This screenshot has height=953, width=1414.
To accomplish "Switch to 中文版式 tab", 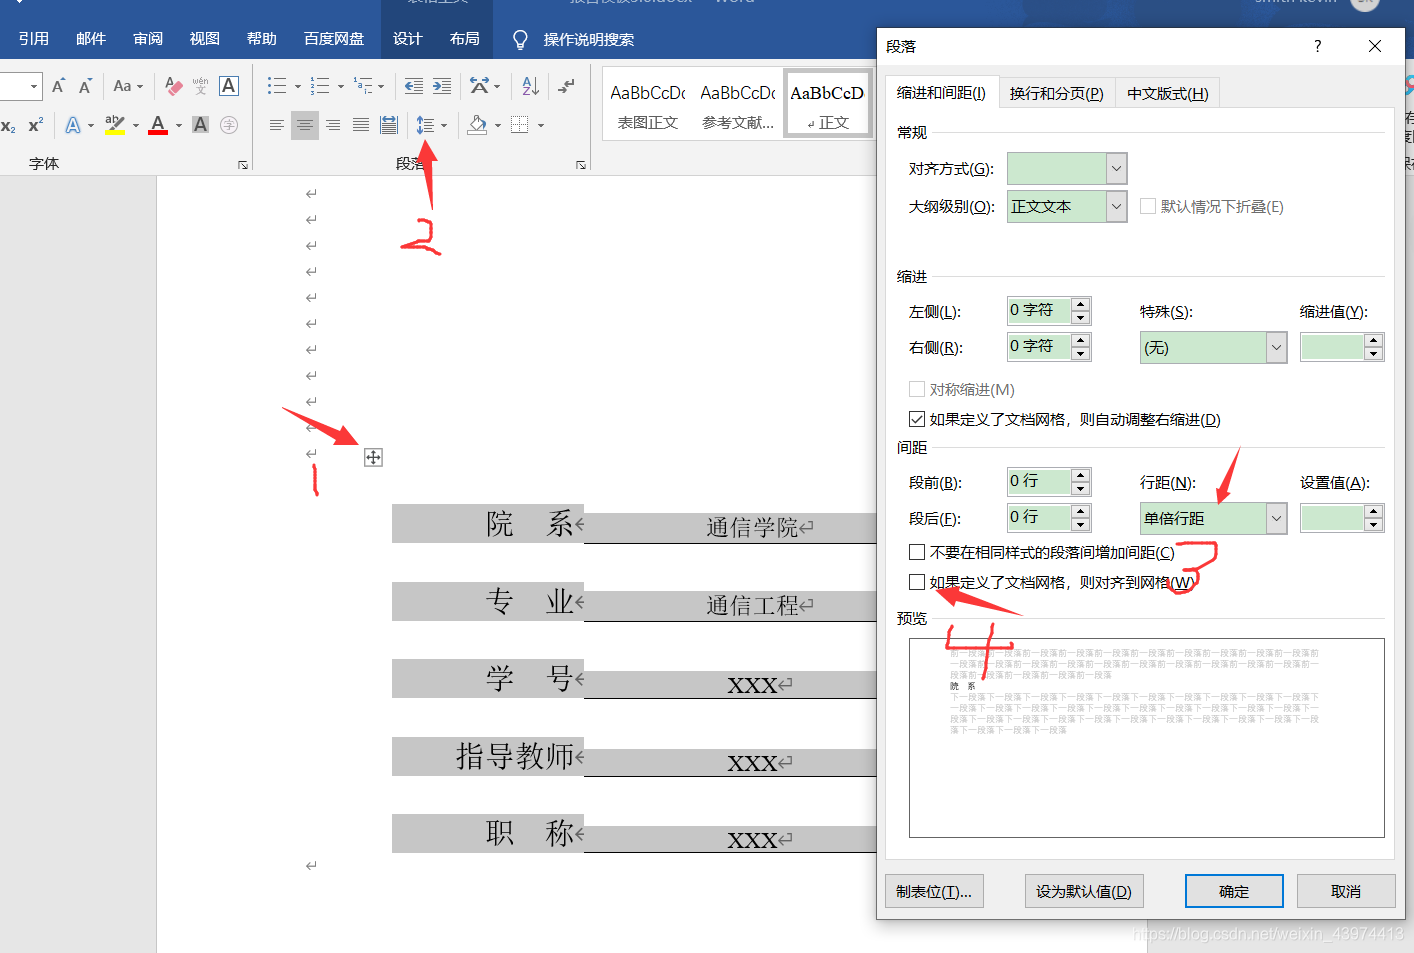I will click(1168, 93).
